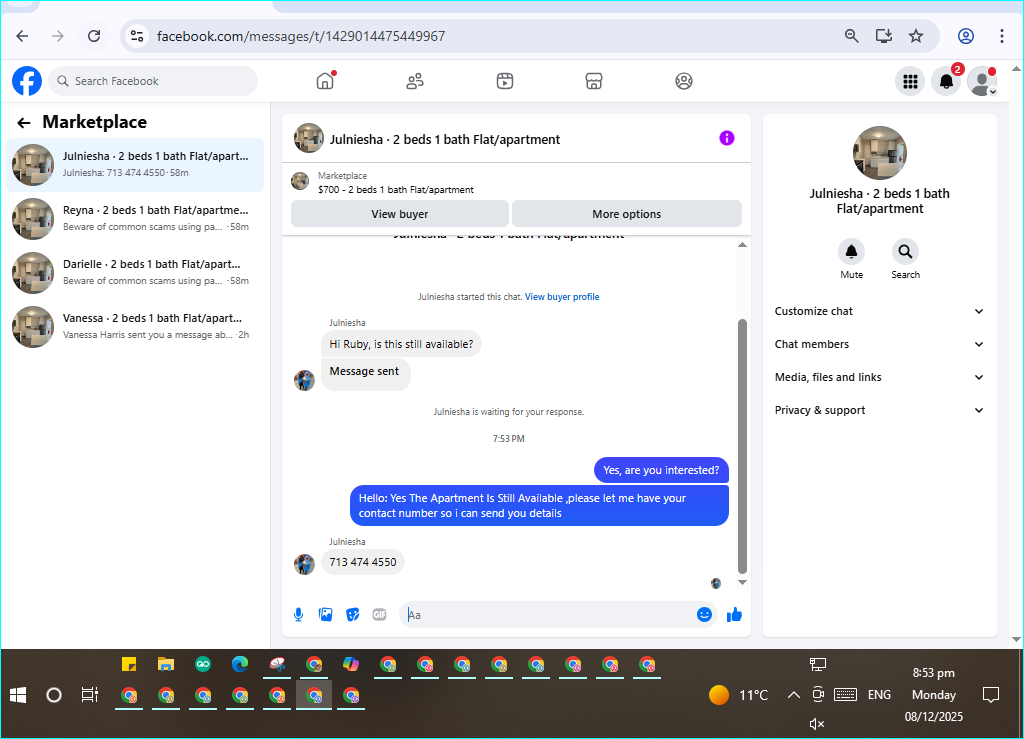
Task: Open Chrome three-dot menu
Action: 1001,36
